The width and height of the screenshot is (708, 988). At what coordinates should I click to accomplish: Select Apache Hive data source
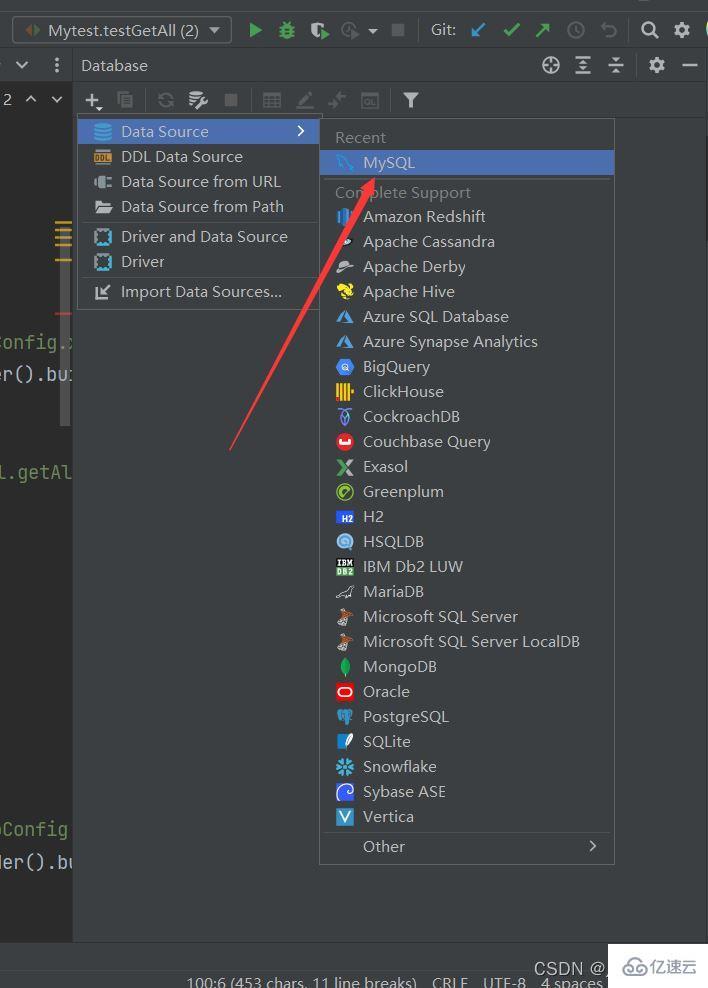[x=467, y=292]
